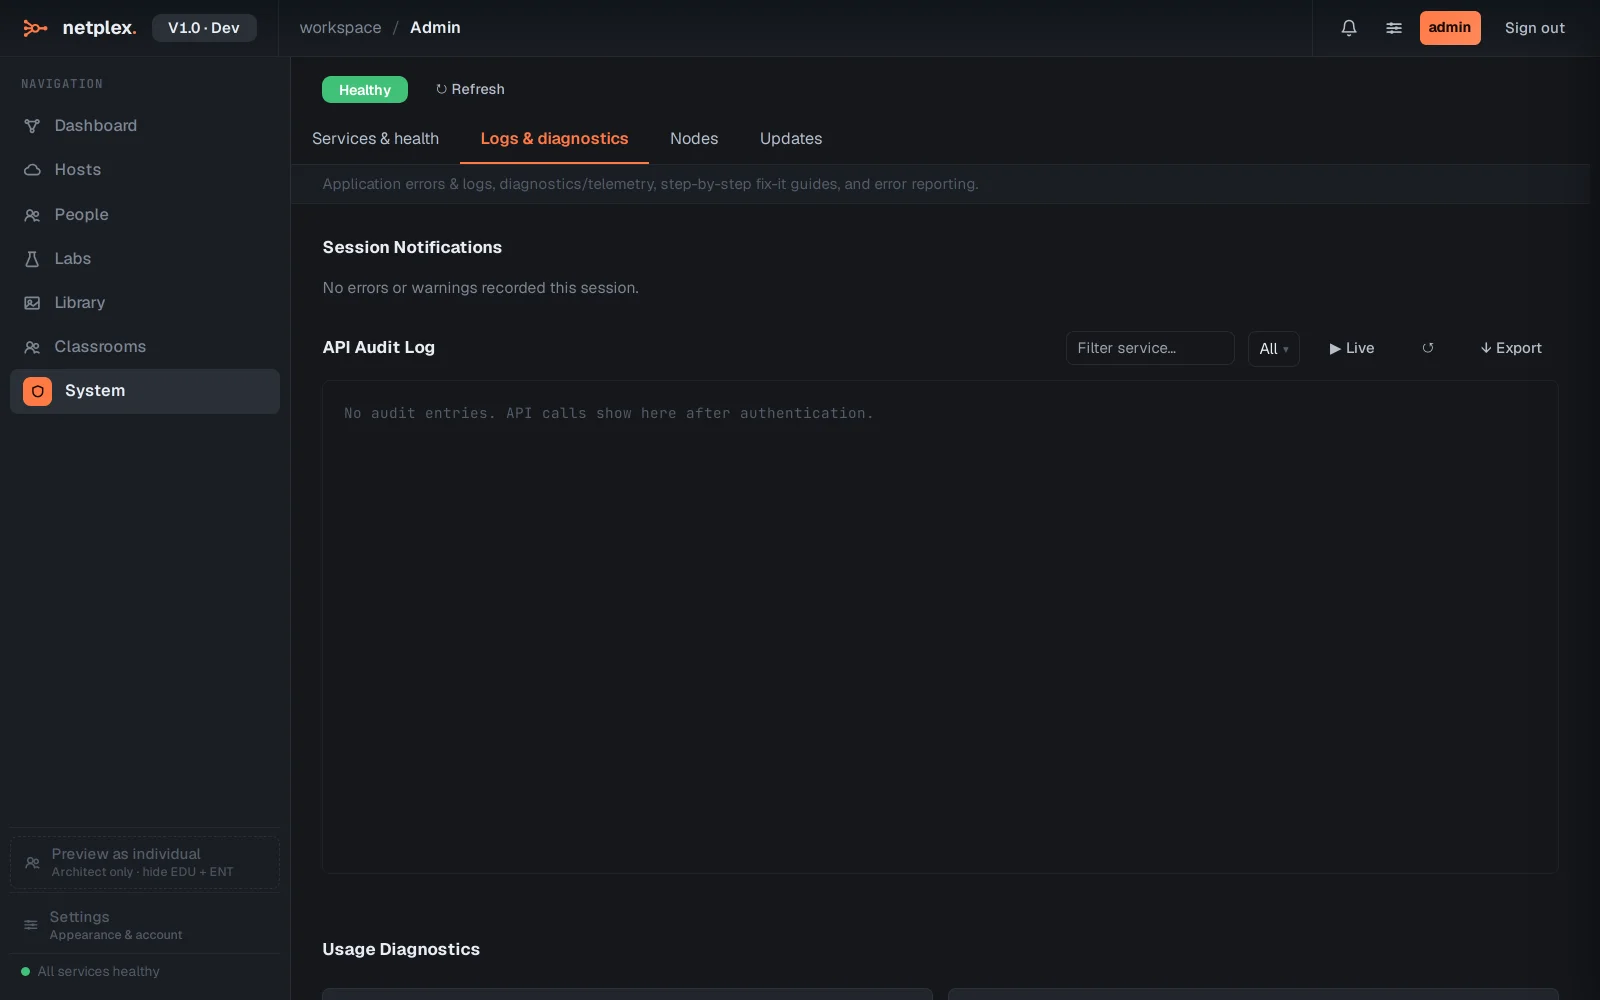Focus the Filter service input field
The height and width of the screenshot is (1000, 1600).
pos(1150,348)
